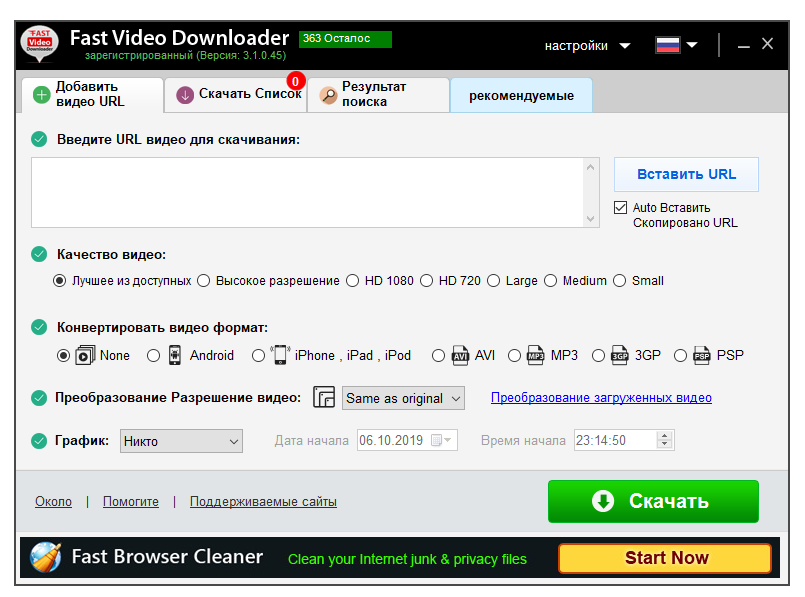Click the URL box scrollbar down arrow
This screenshot has height=597, width=805.
coord(590,219)
